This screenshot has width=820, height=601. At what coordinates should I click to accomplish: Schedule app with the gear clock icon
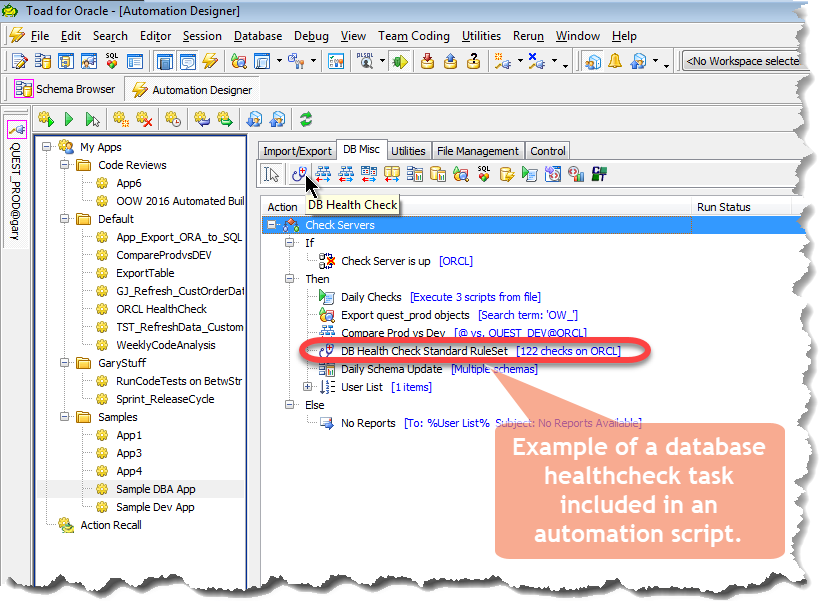pyautogui.click(x=173, y=119)
